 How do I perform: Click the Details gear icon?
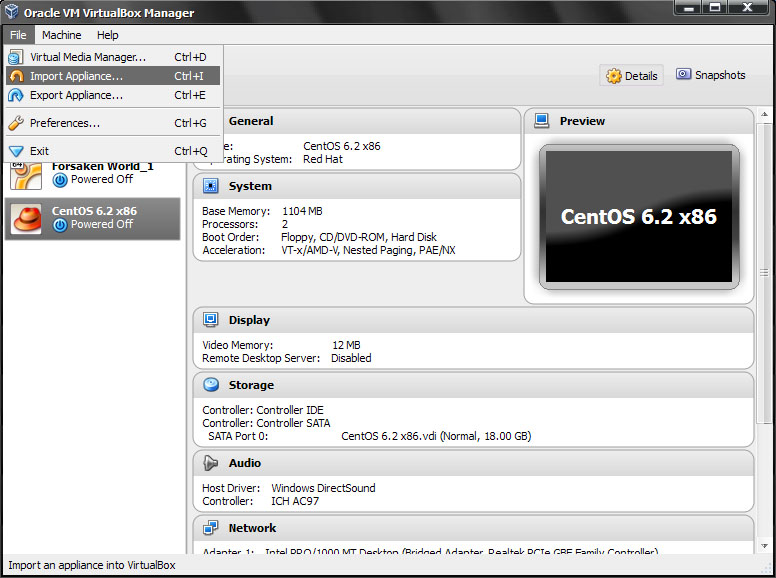coord(614,76)
